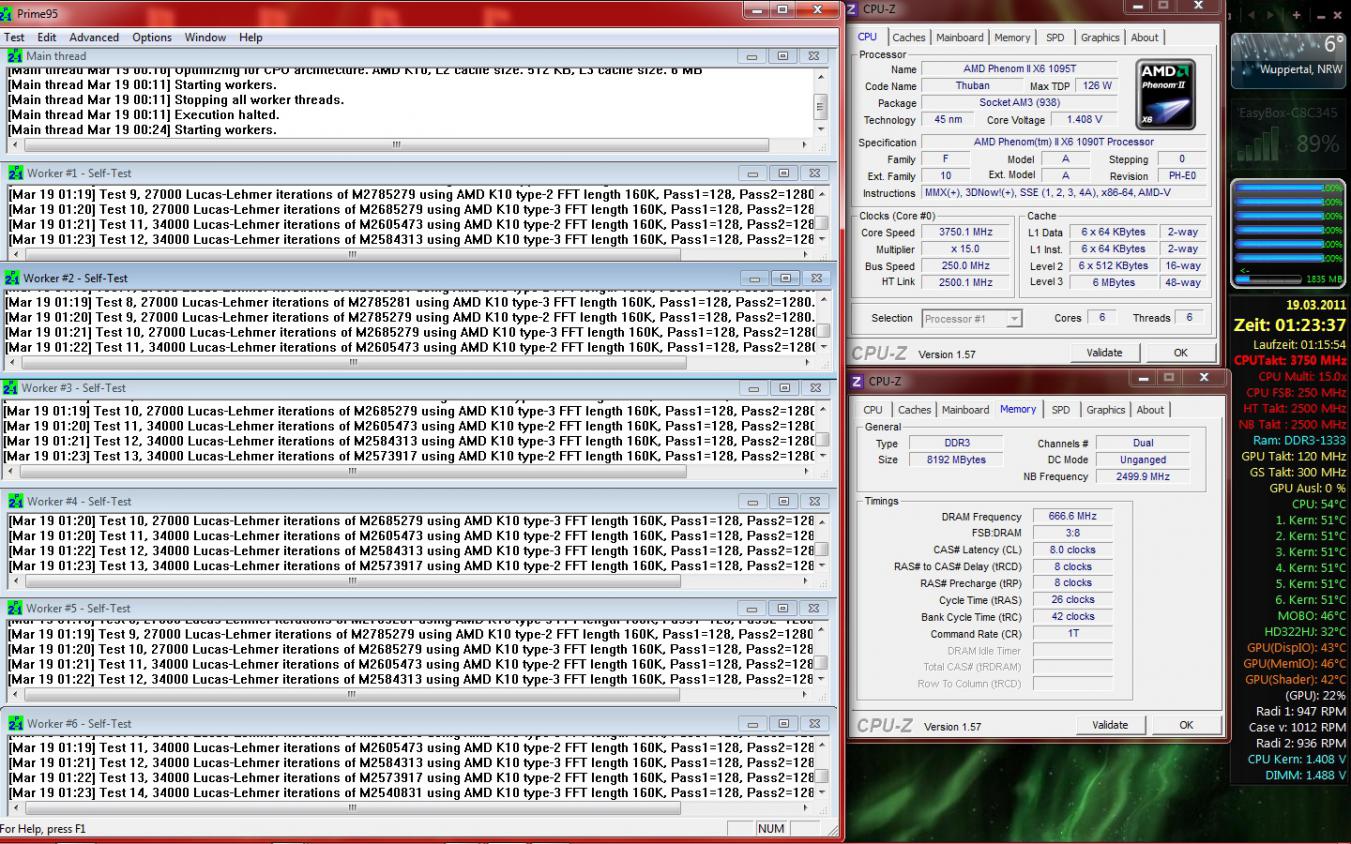
Task: Click the sidebar next-page arrow
Action: point(1272,16)
